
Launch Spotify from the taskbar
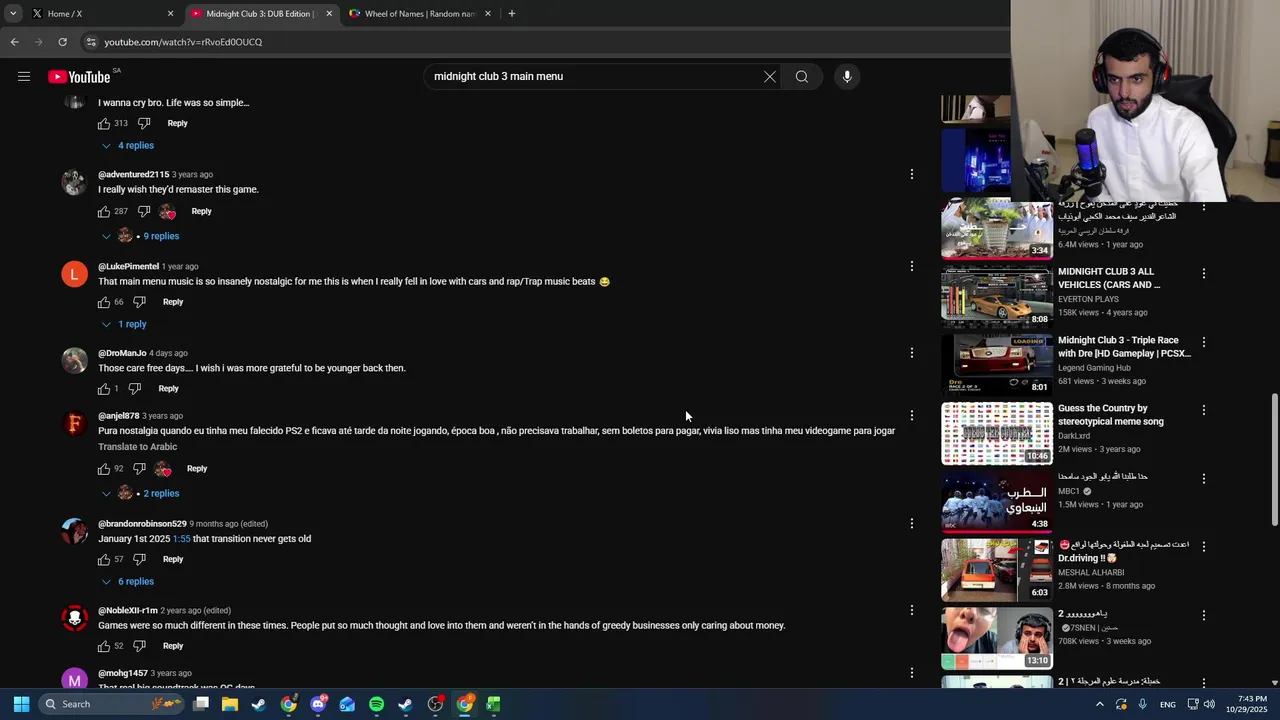click(376, 704)
